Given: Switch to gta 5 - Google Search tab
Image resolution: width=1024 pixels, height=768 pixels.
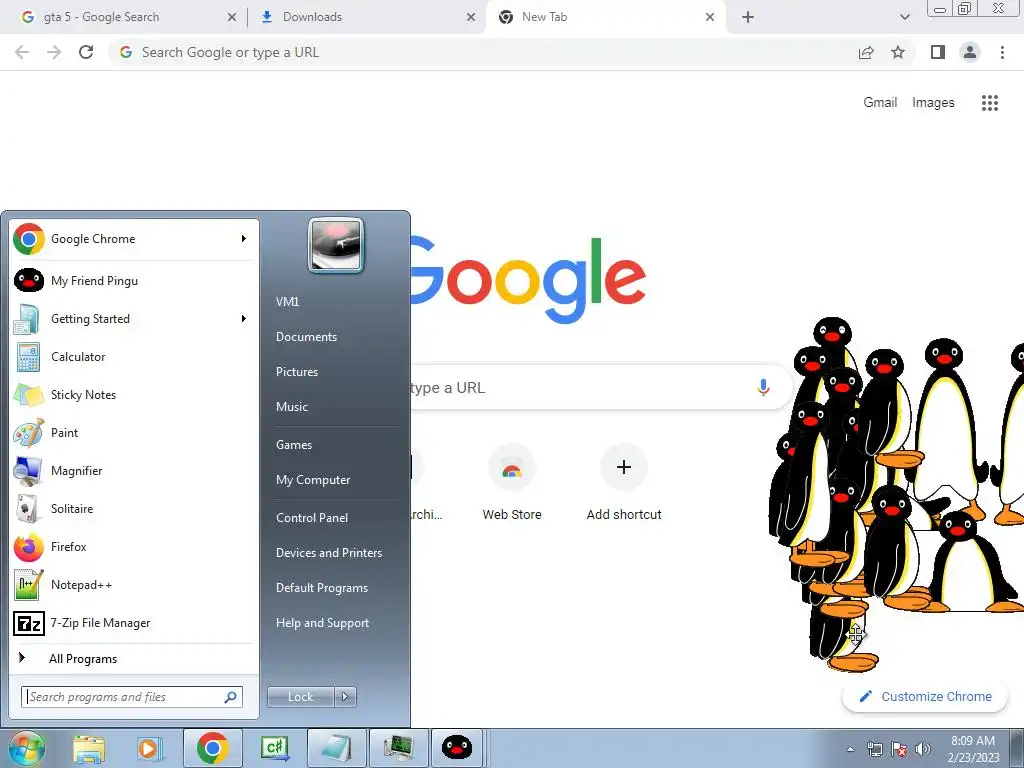Looking at the screenshot, I should click(125, 17).
